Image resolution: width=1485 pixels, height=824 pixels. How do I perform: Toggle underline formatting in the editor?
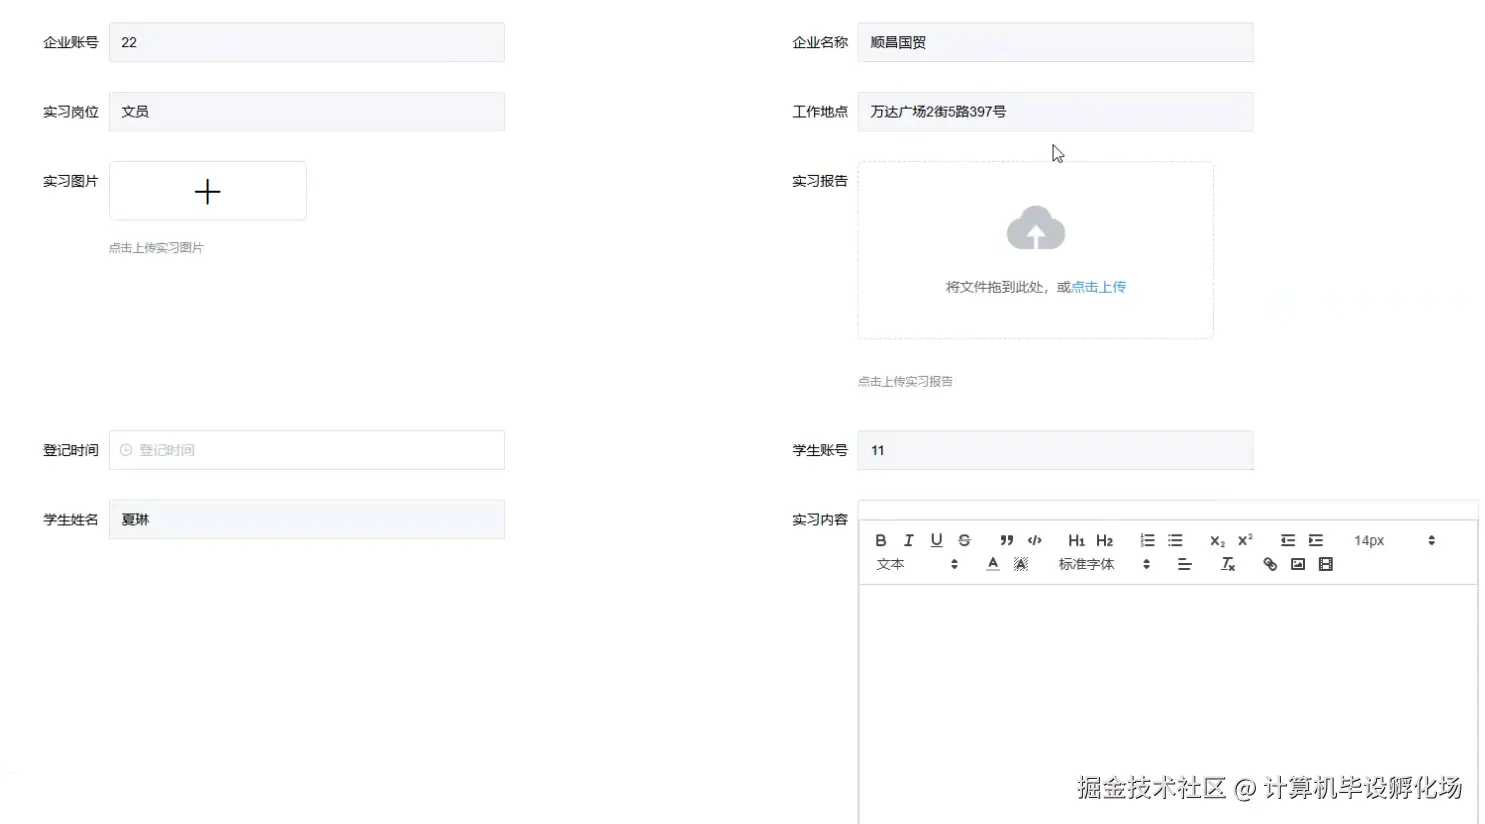936,540
